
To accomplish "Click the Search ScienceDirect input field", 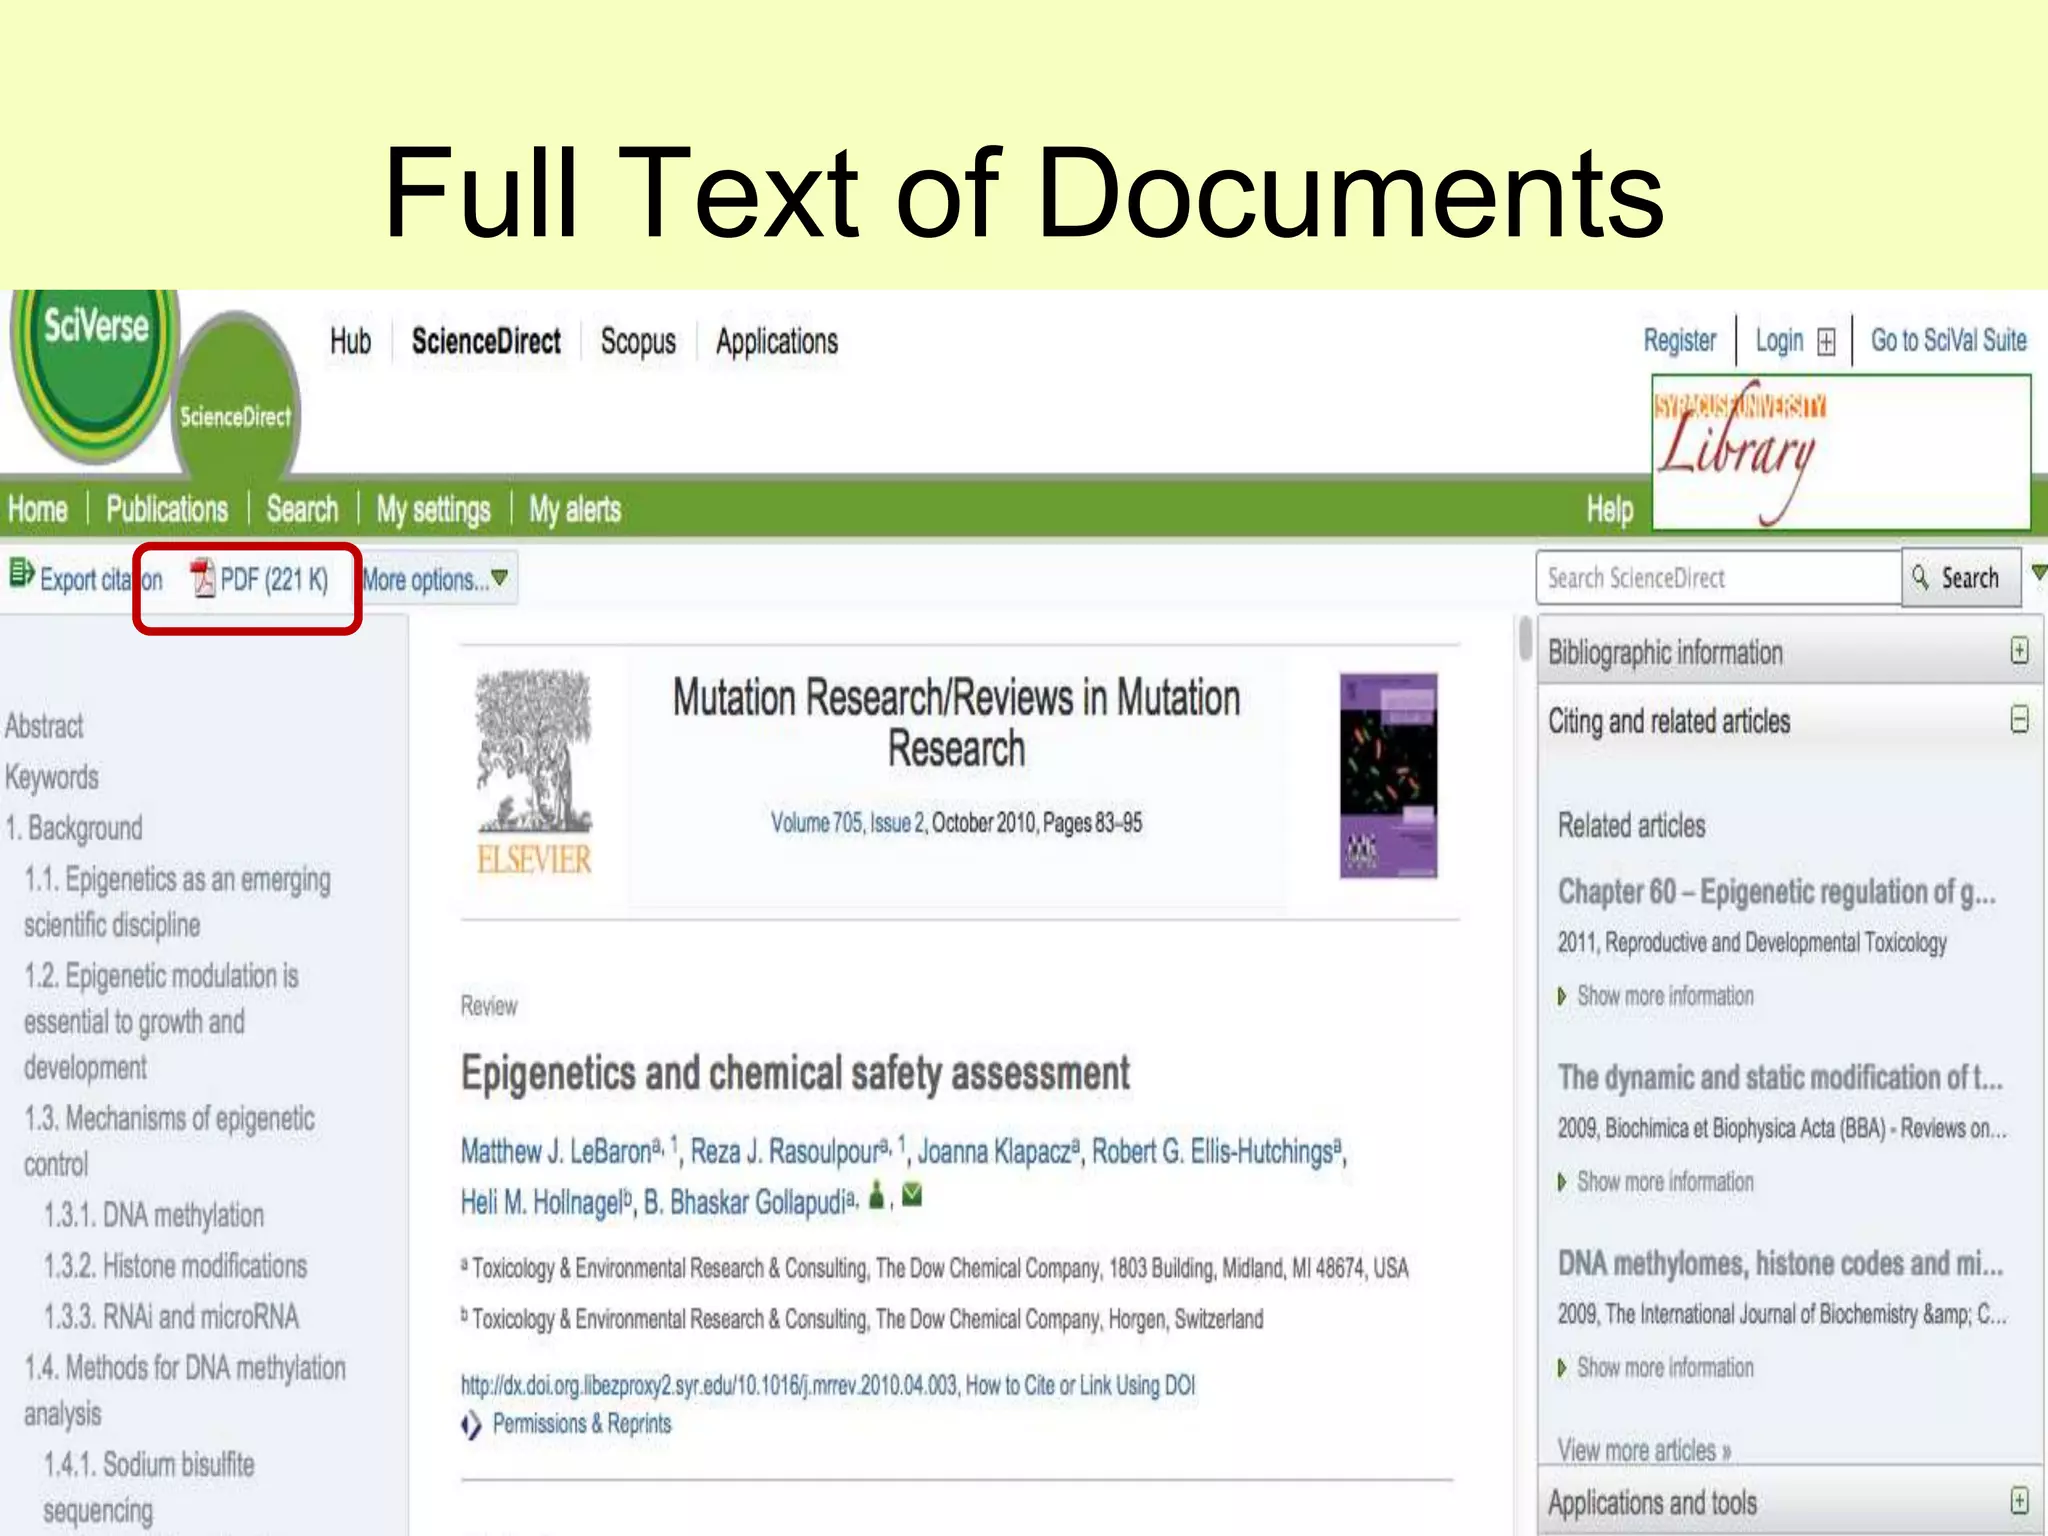I will [1718, 578].
